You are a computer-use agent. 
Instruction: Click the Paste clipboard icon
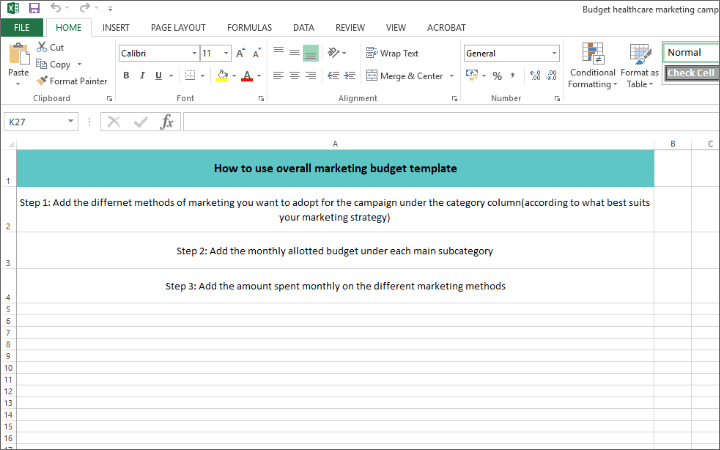[18, 58]
